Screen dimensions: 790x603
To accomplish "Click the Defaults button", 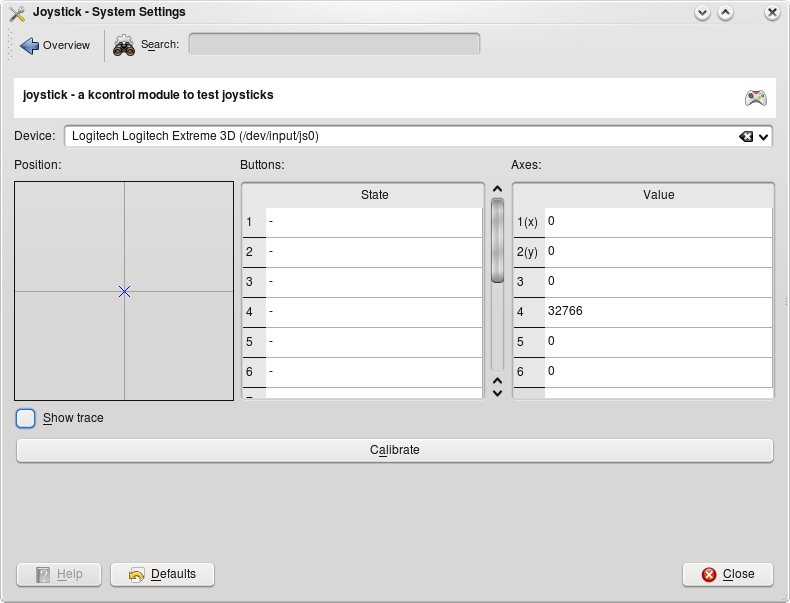I will point(162,574).
